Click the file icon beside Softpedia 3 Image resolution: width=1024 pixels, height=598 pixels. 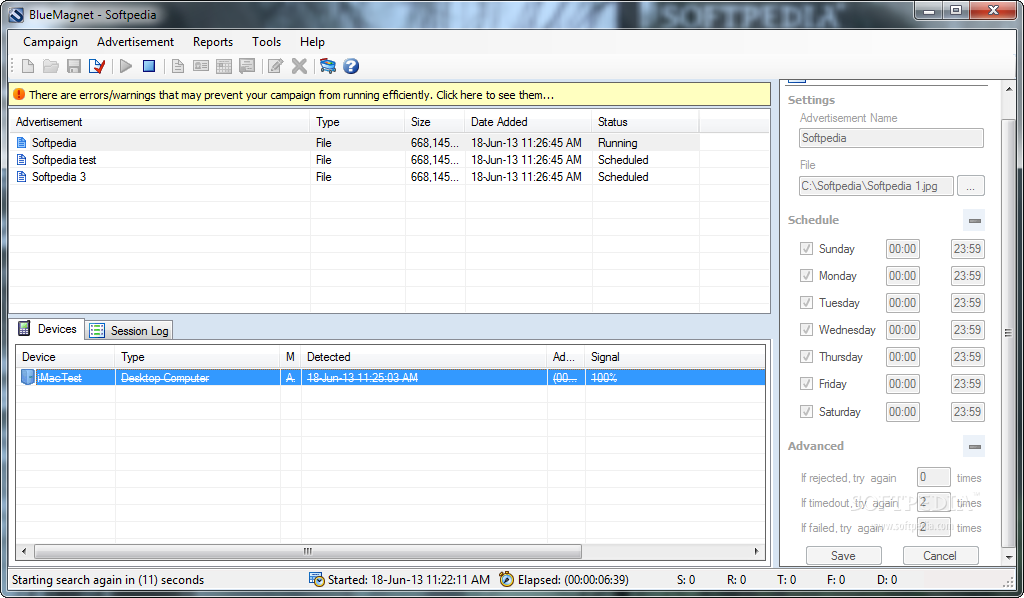(x=22, y=177)
